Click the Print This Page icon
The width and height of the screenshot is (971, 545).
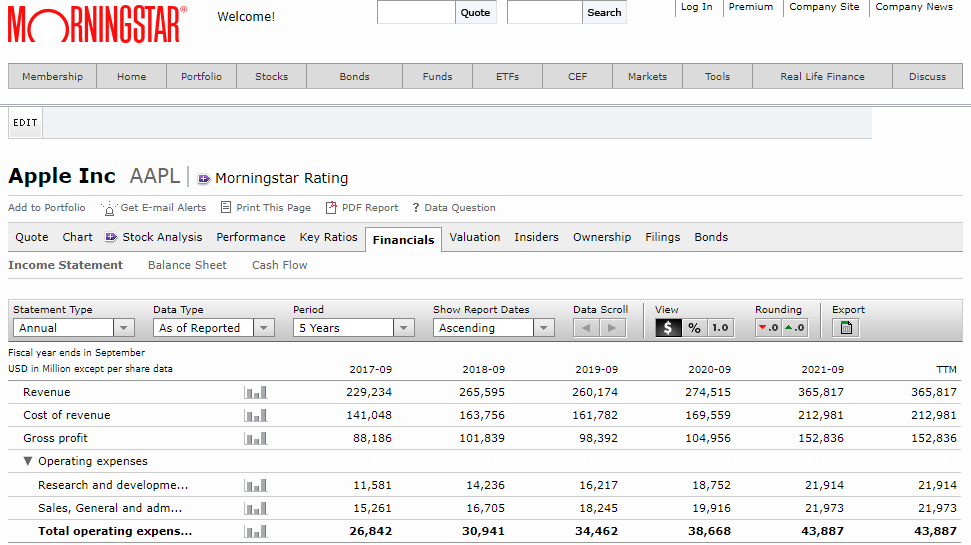(x=226, y=207)
